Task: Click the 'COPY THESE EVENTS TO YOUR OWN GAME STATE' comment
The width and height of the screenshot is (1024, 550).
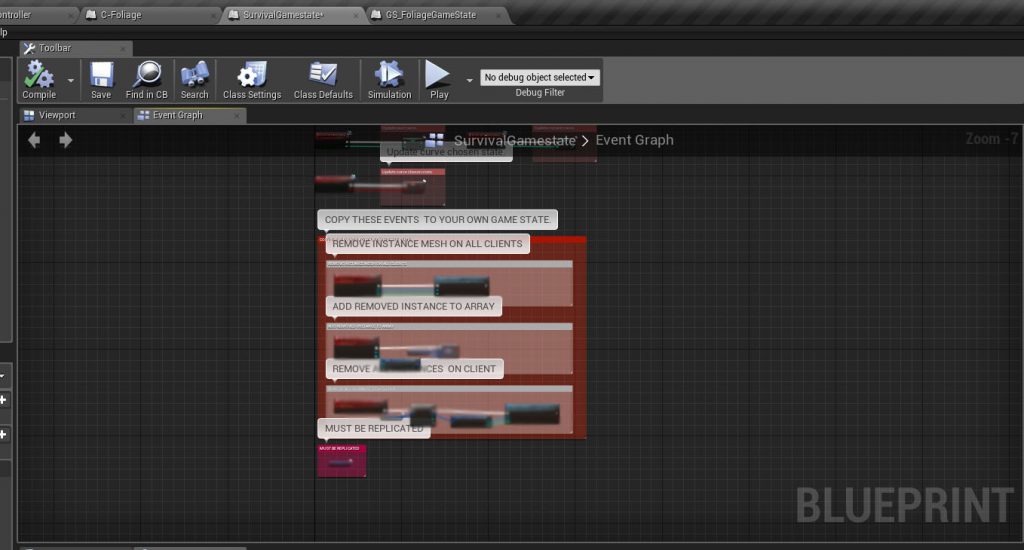Action: point(437,219)
